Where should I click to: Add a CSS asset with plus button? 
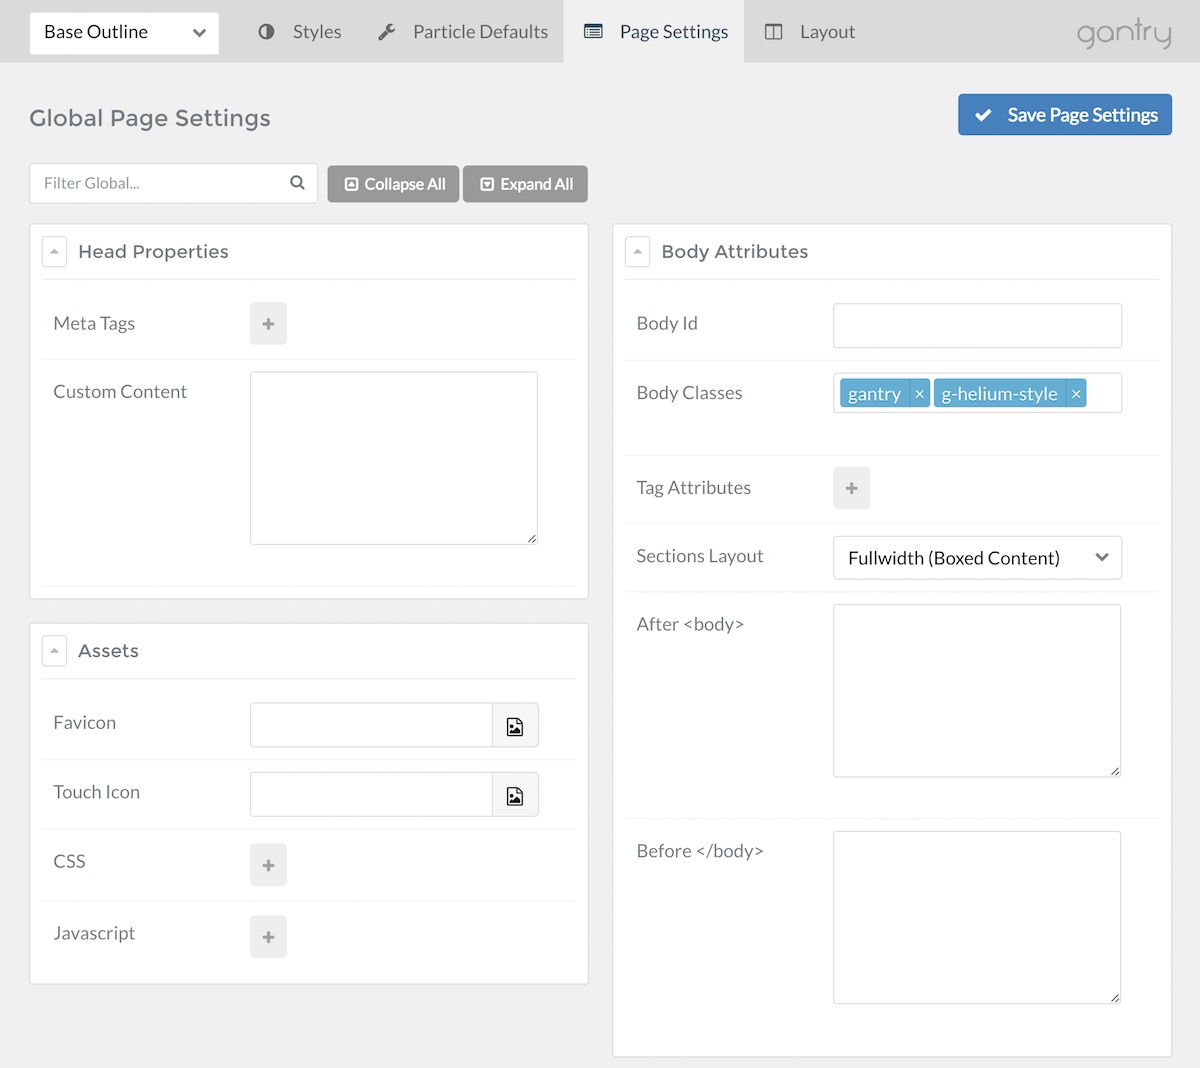coord(268,865)
